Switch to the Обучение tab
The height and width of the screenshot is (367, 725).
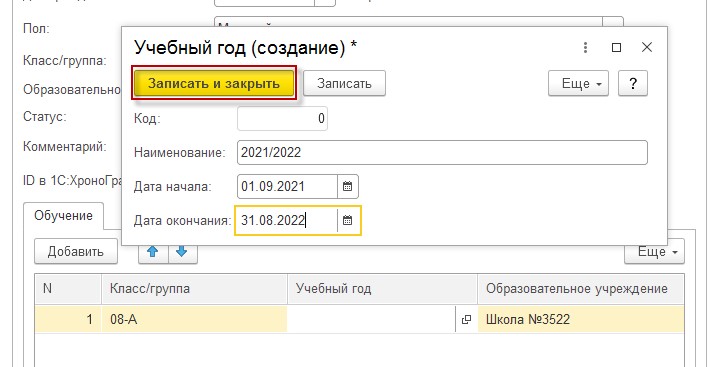(x=63, y=216)
